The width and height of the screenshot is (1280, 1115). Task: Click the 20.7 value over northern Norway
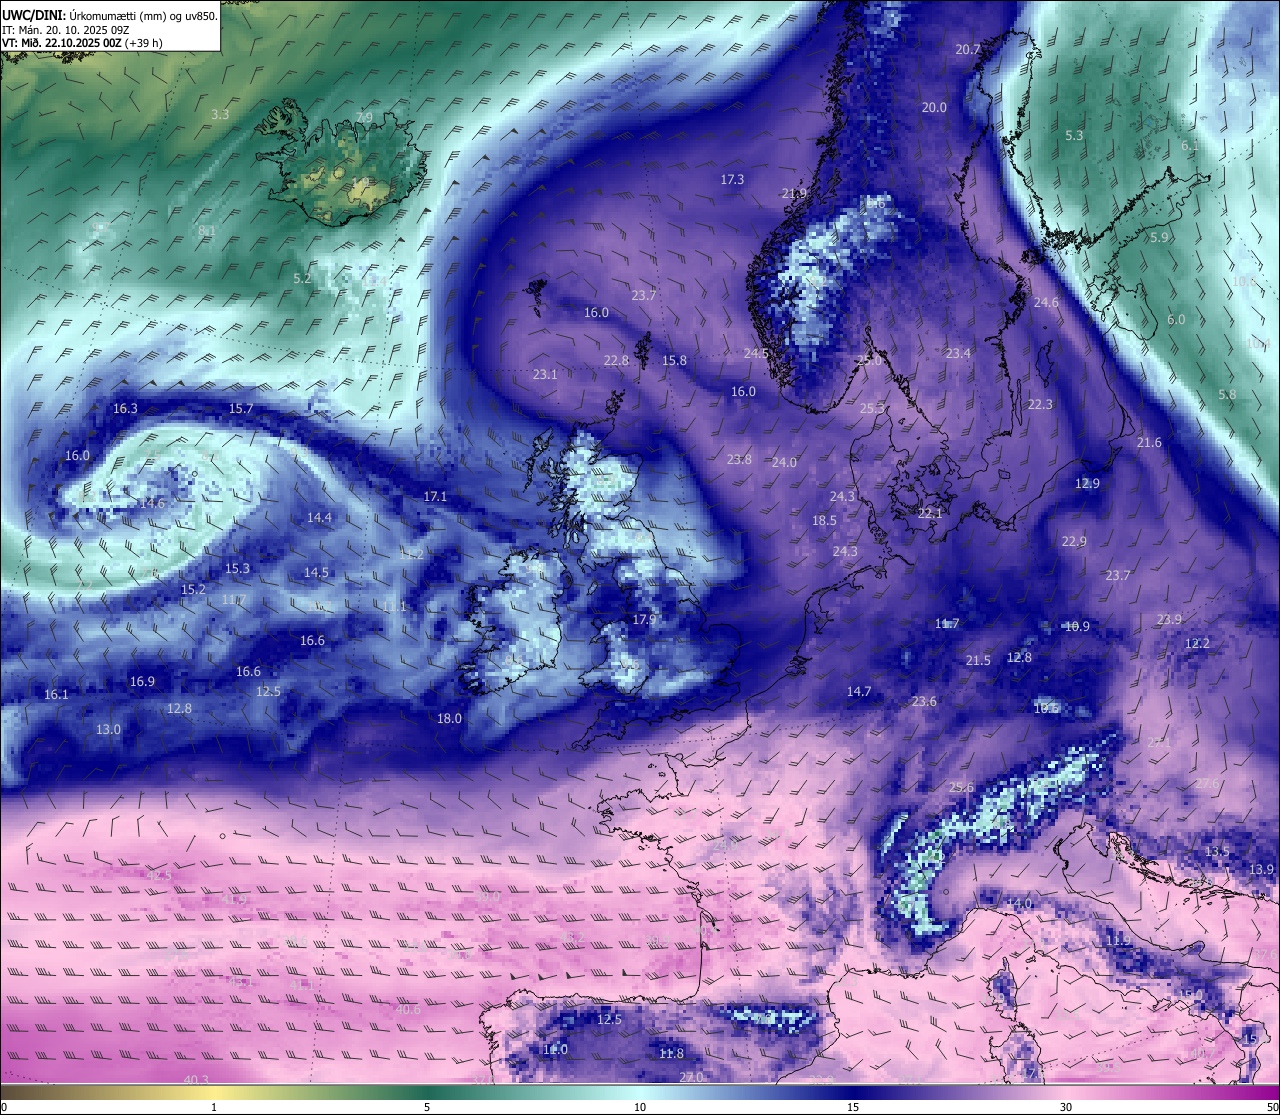(968, 49)
